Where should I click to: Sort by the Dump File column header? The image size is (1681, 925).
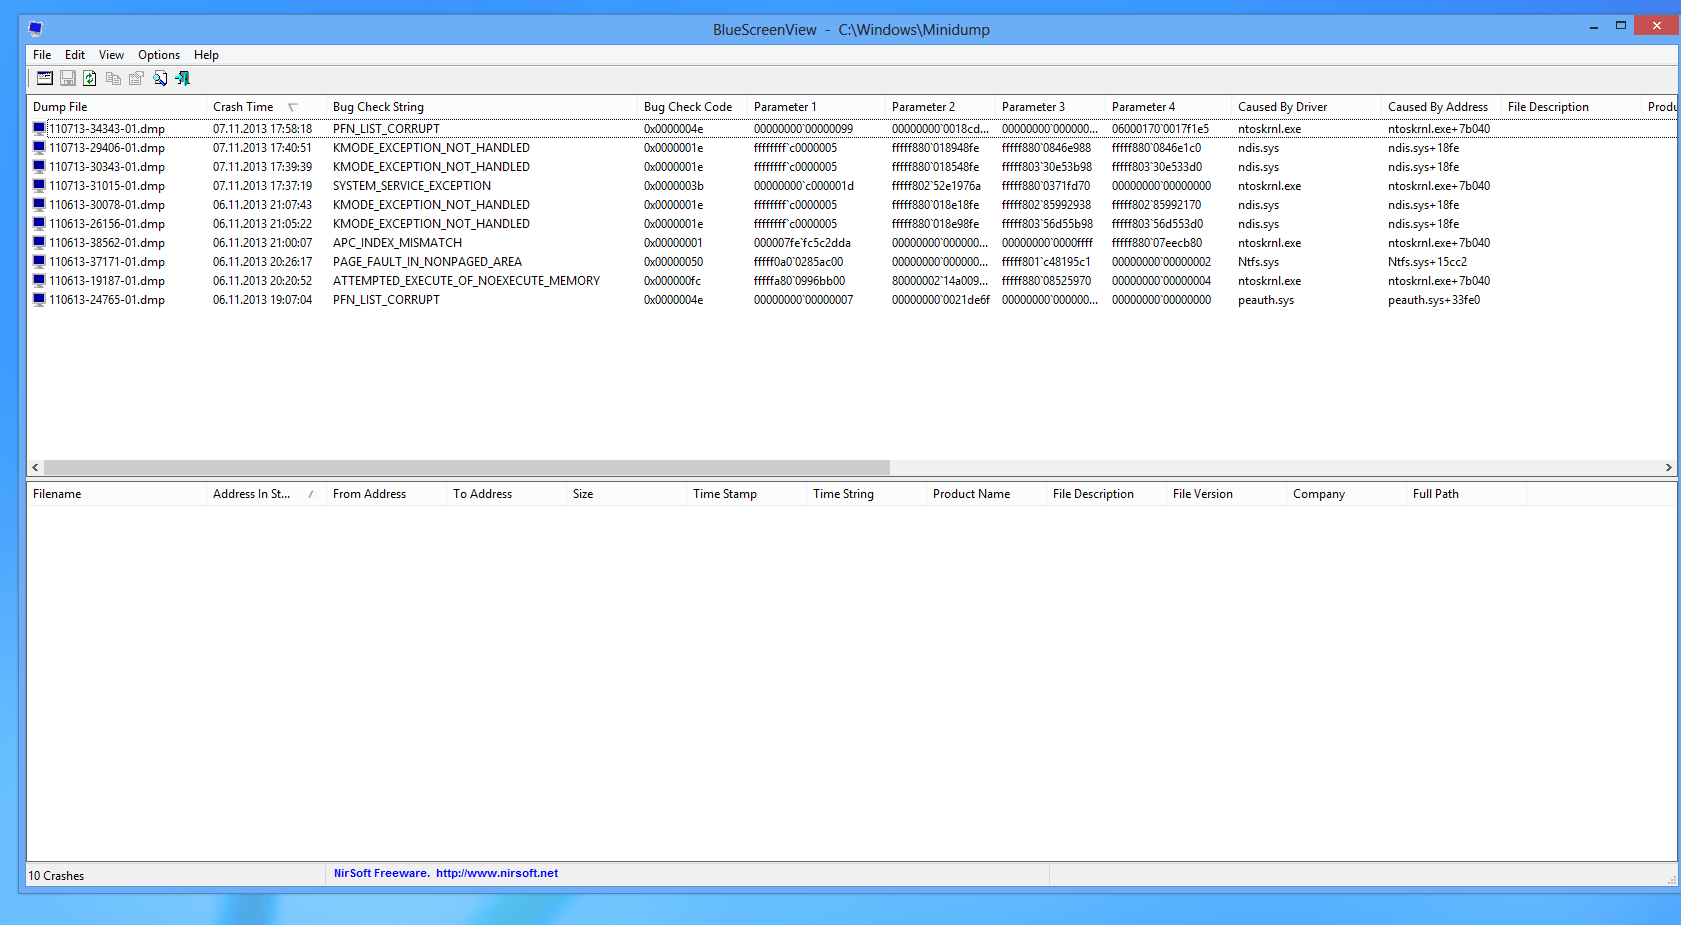pos(117,107)
